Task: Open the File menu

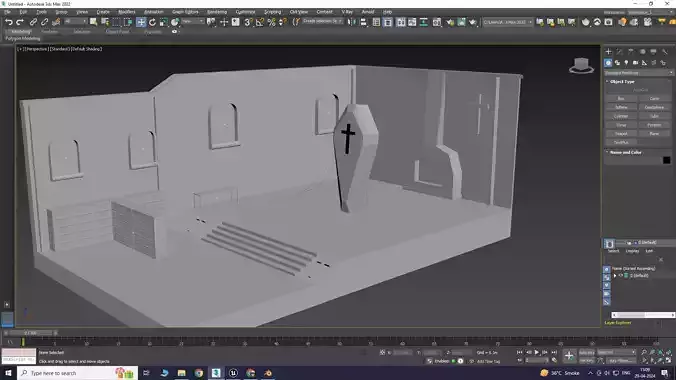Action: point(7,12)
